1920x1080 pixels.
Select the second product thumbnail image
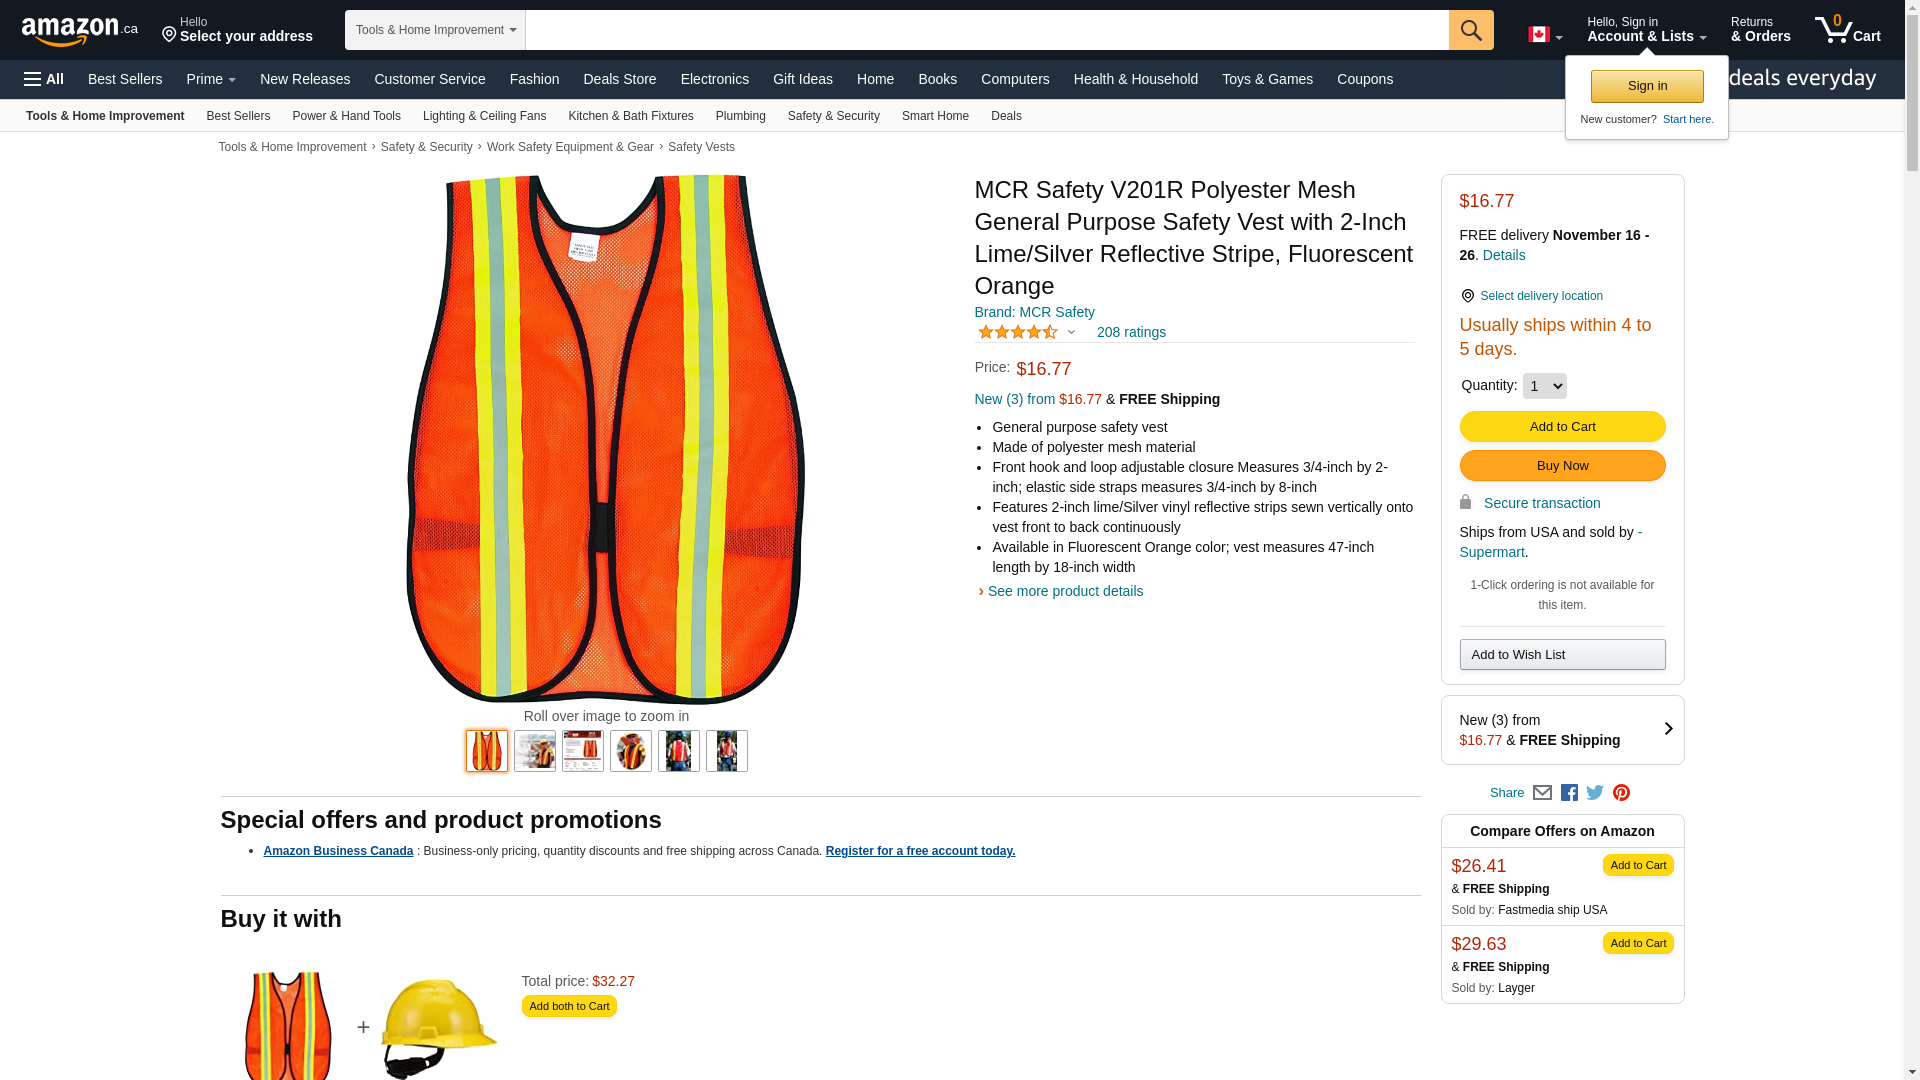[x=535, y=751]
